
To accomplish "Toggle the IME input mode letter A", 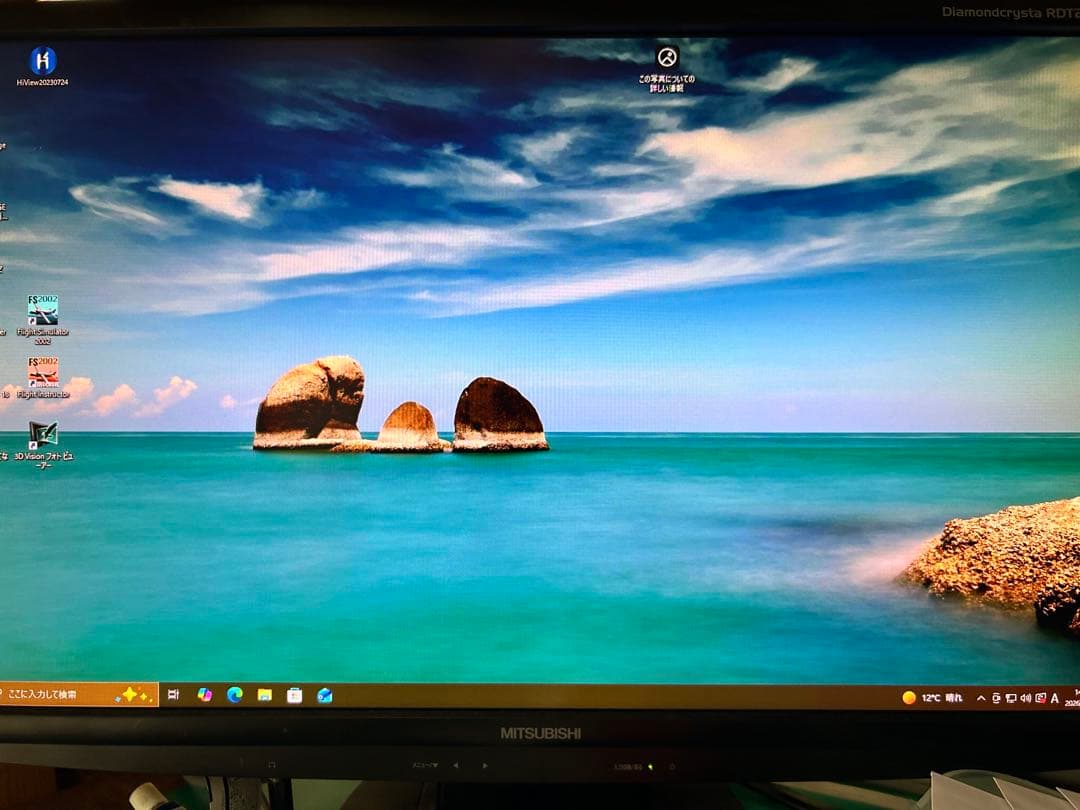I will (x=1055, y=697).
